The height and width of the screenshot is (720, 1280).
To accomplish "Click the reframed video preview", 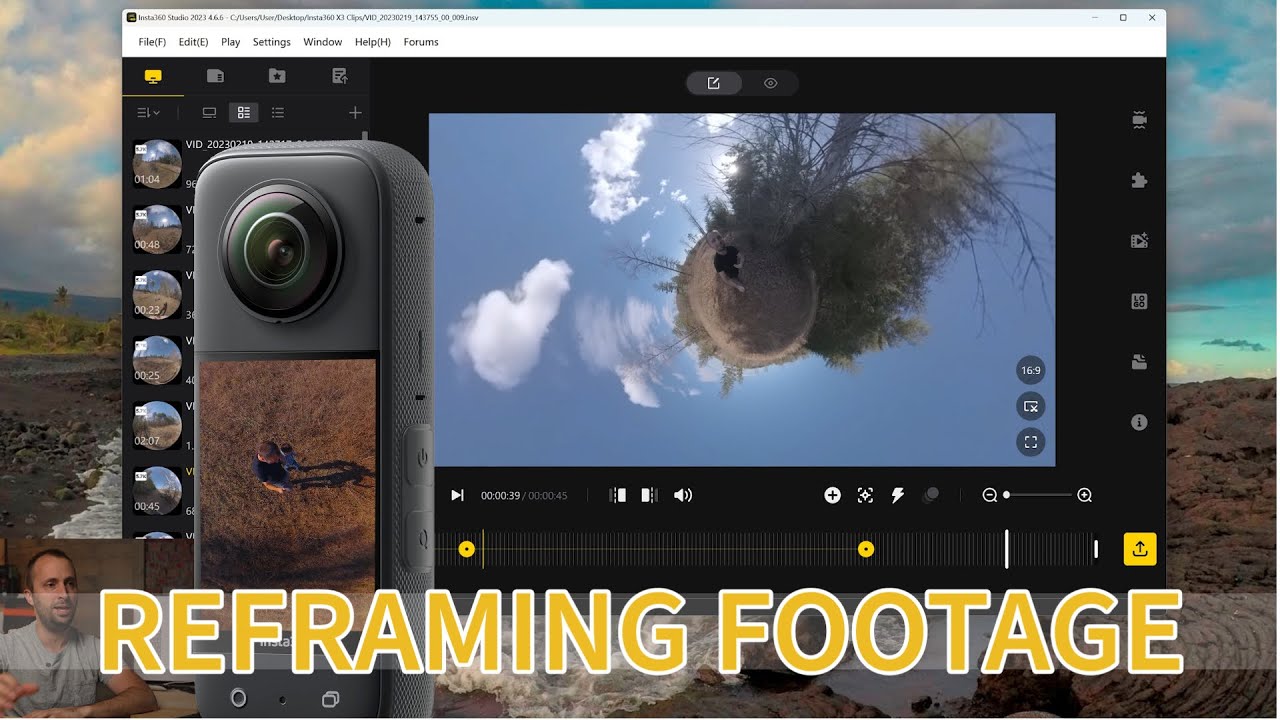I will (x=742, y=289).
